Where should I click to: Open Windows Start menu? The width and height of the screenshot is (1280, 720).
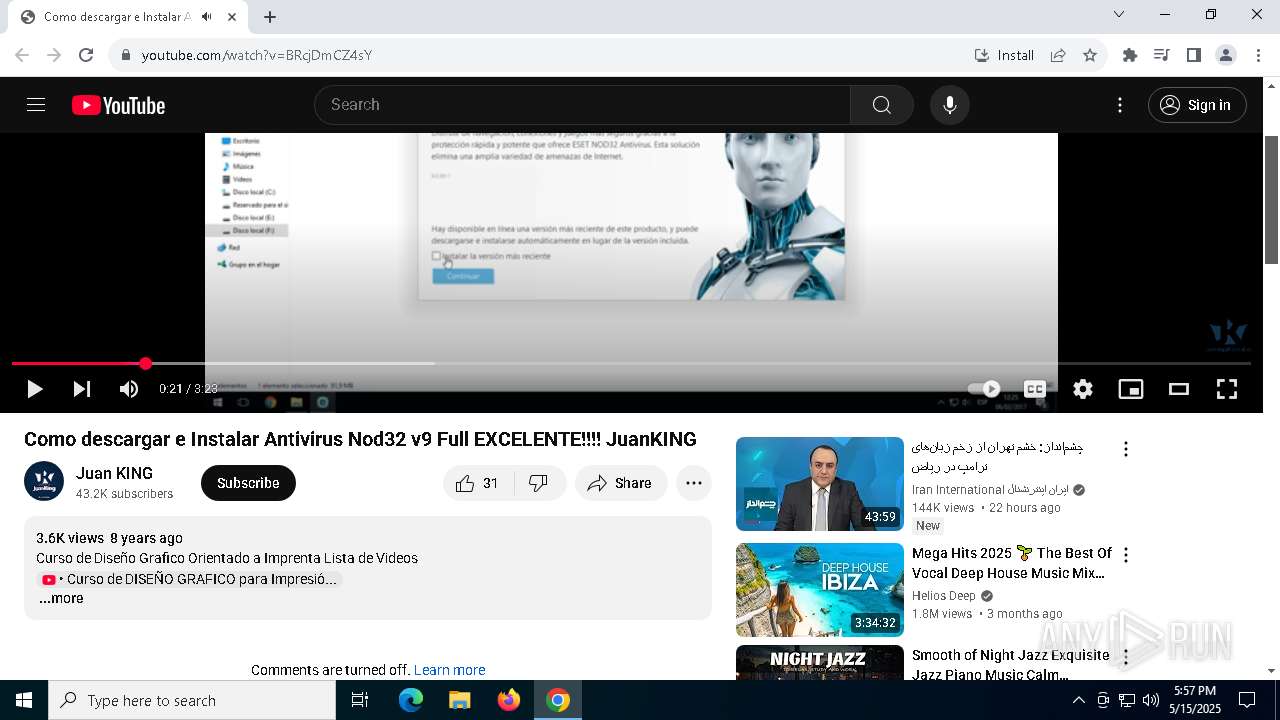[x=24, y=700]
